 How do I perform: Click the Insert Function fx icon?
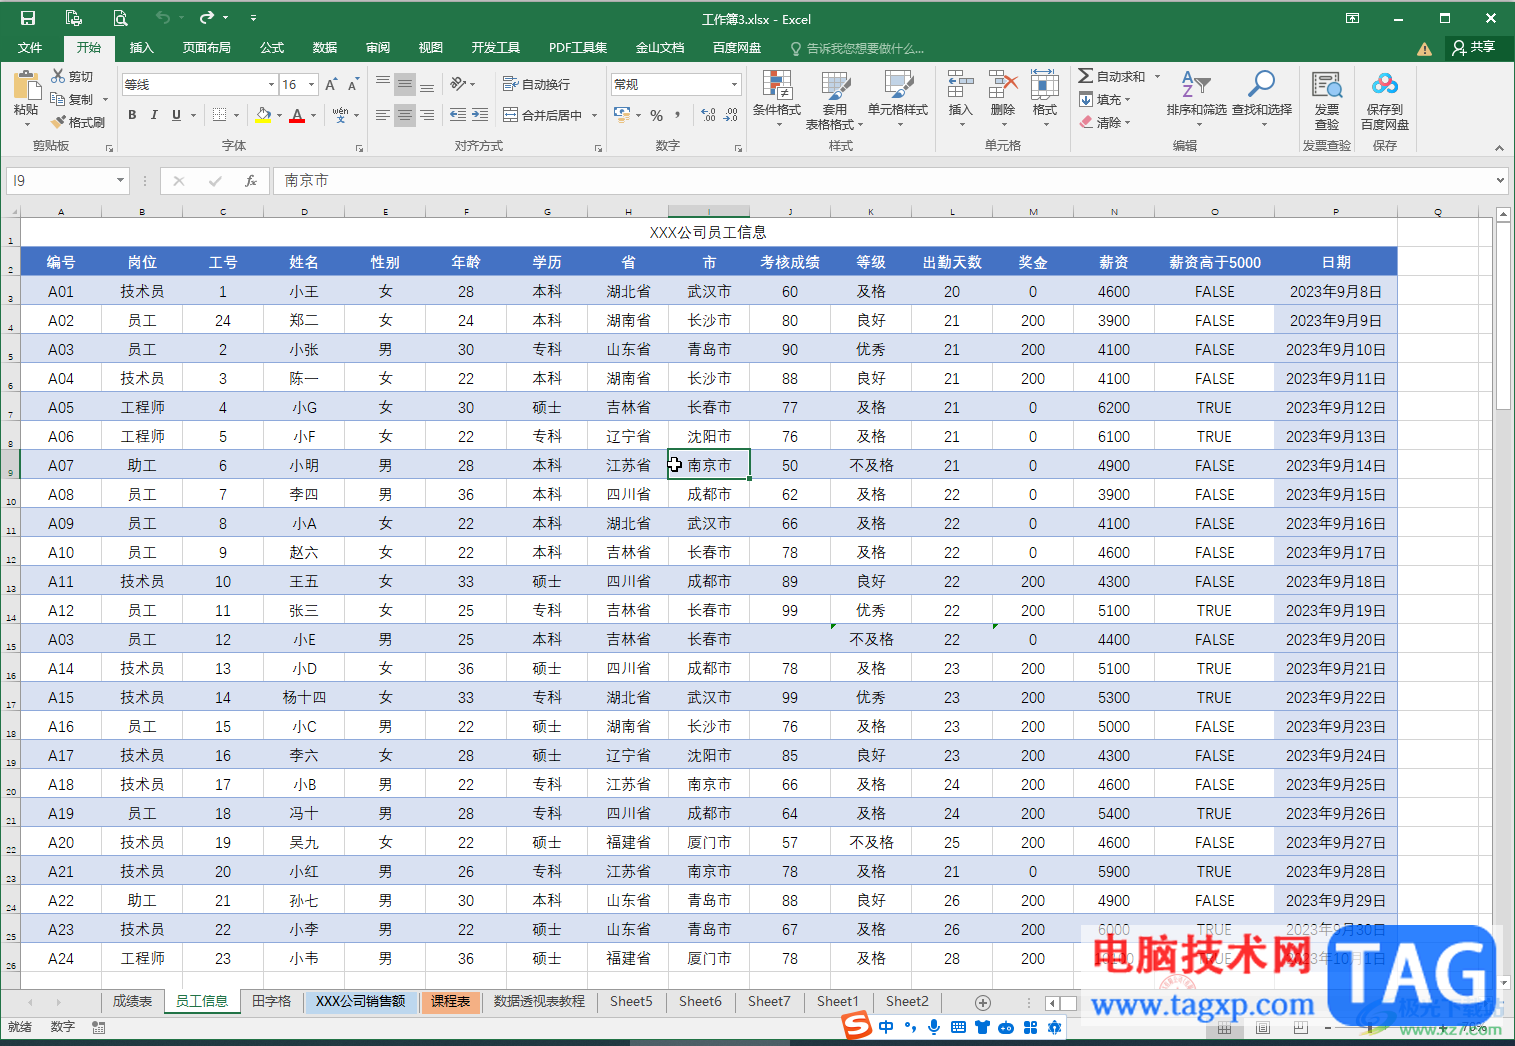coord(251,181)
